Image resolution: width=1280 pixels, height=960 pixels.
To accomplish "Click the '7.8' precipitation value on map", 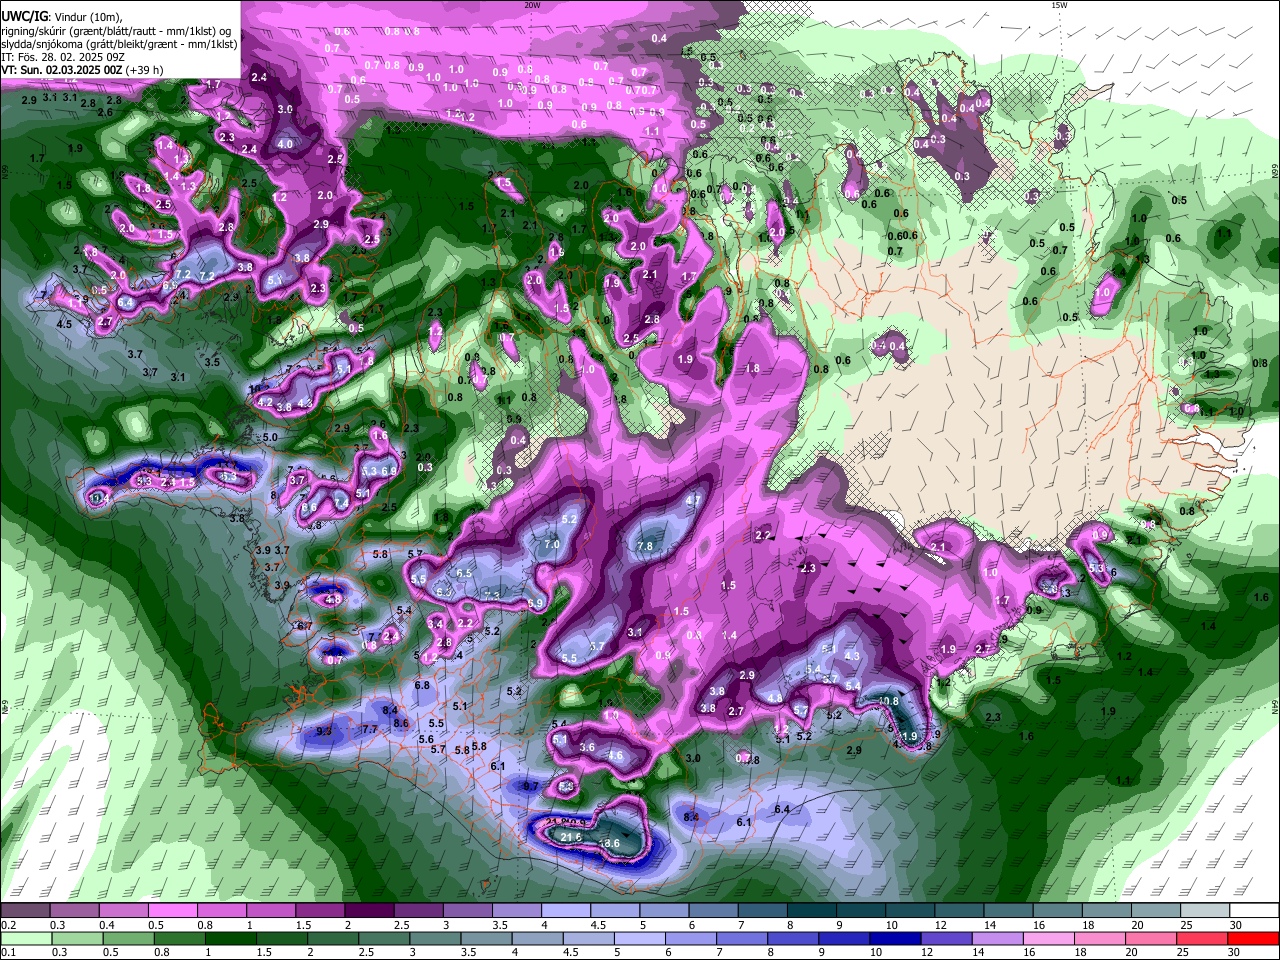I will tap(645, 547).
